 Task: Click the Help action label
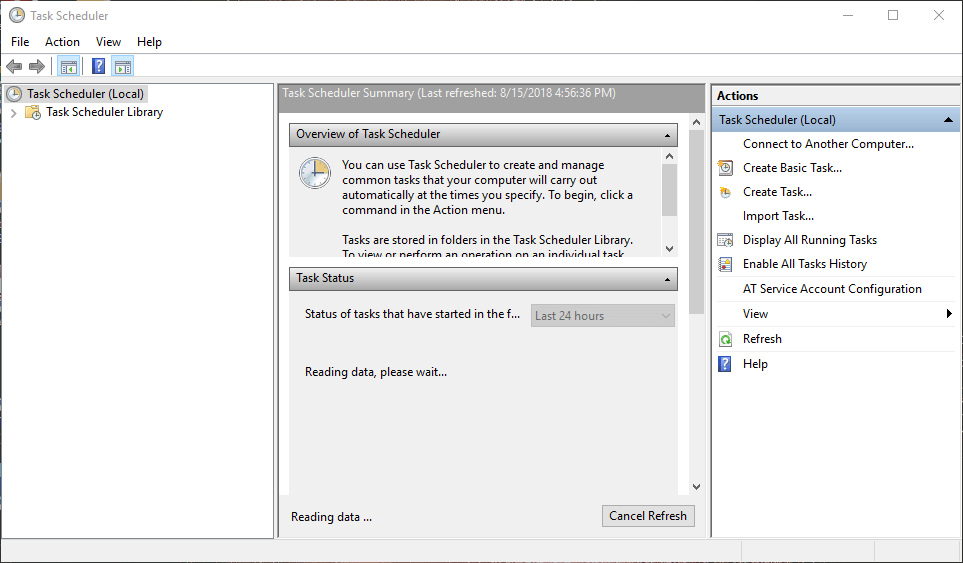pyautogui.click(x=755, y=364)
